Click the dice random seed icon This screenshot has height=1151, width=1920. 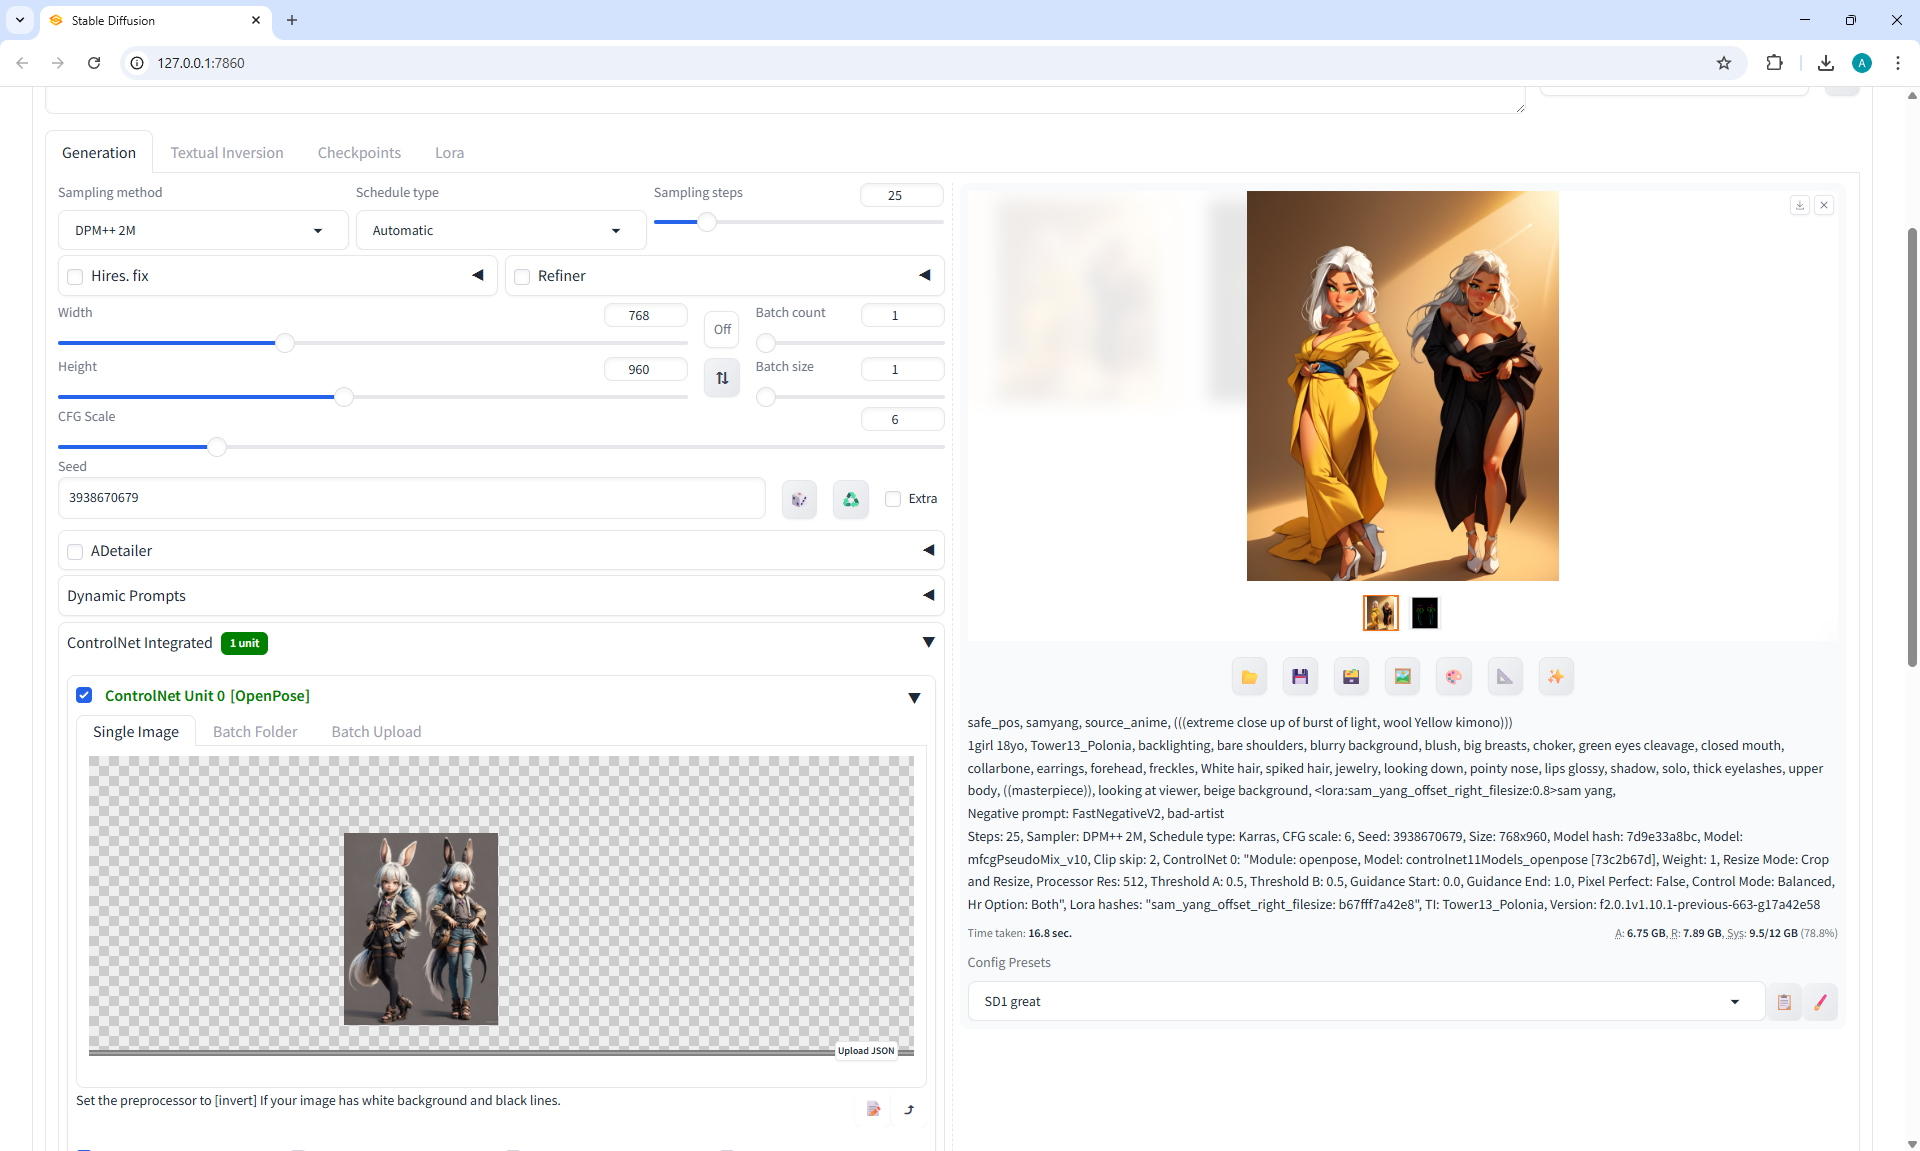pos(799,499)
